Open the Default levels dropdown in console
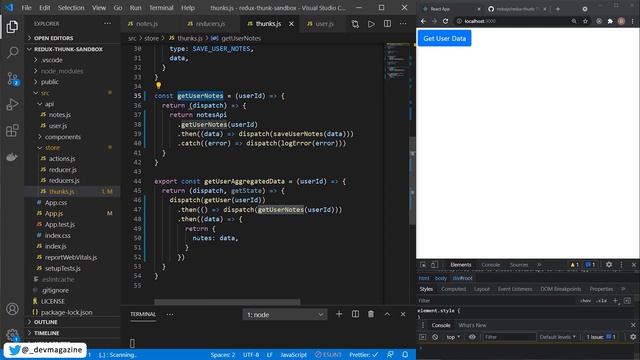The height and width of the screenshot is (360, 640). point(558,337)
